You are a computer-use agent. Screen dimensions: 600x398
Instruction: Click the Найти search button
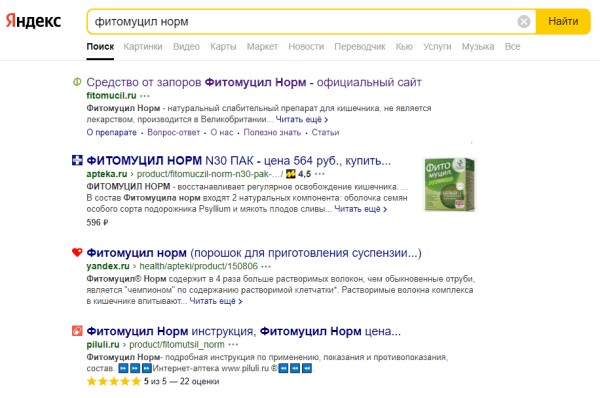(x=563, y=21)
